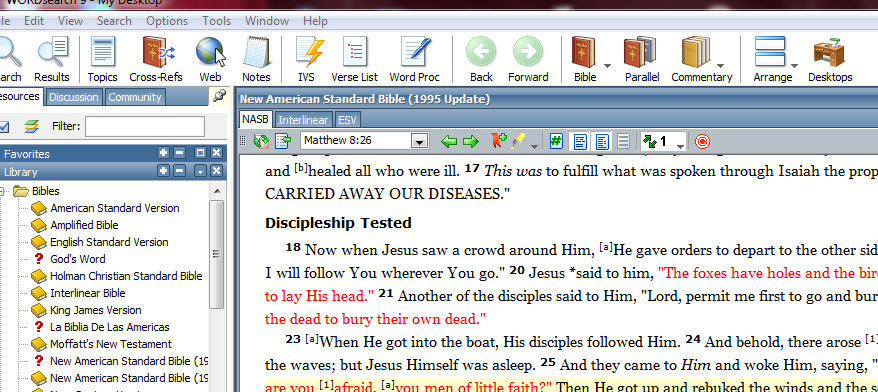Open the Tools menu
878x392 pixels.
216,21
